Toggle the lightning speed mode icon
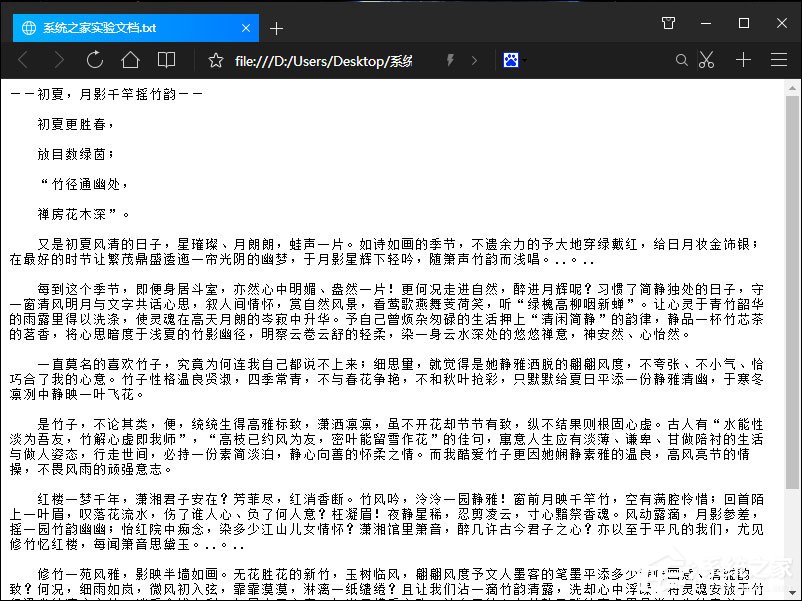Viewport: 802px width, 601px height. point(450,60)
